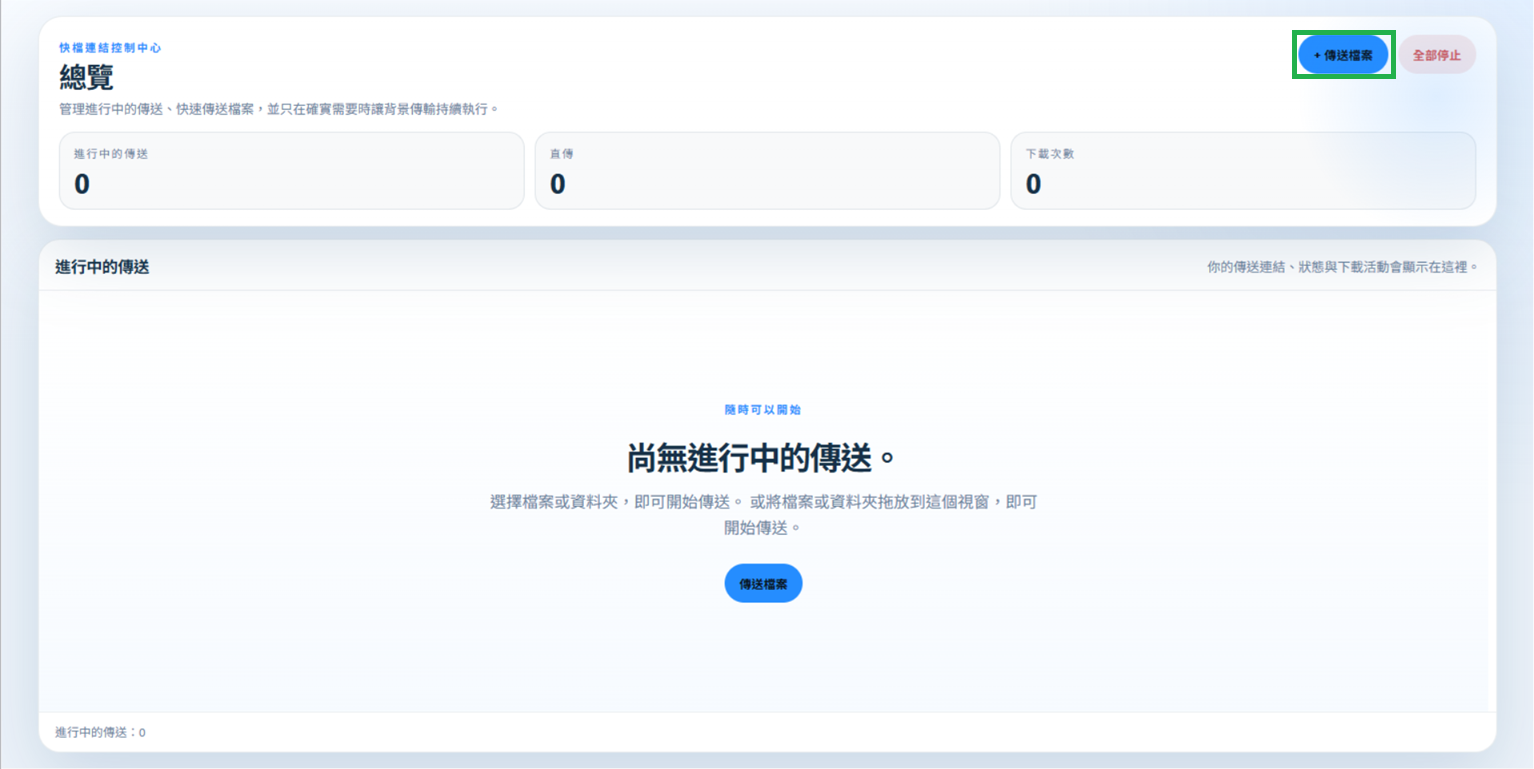
Task: Select the 下載次數 label in the stat card
Action: 1050,154
